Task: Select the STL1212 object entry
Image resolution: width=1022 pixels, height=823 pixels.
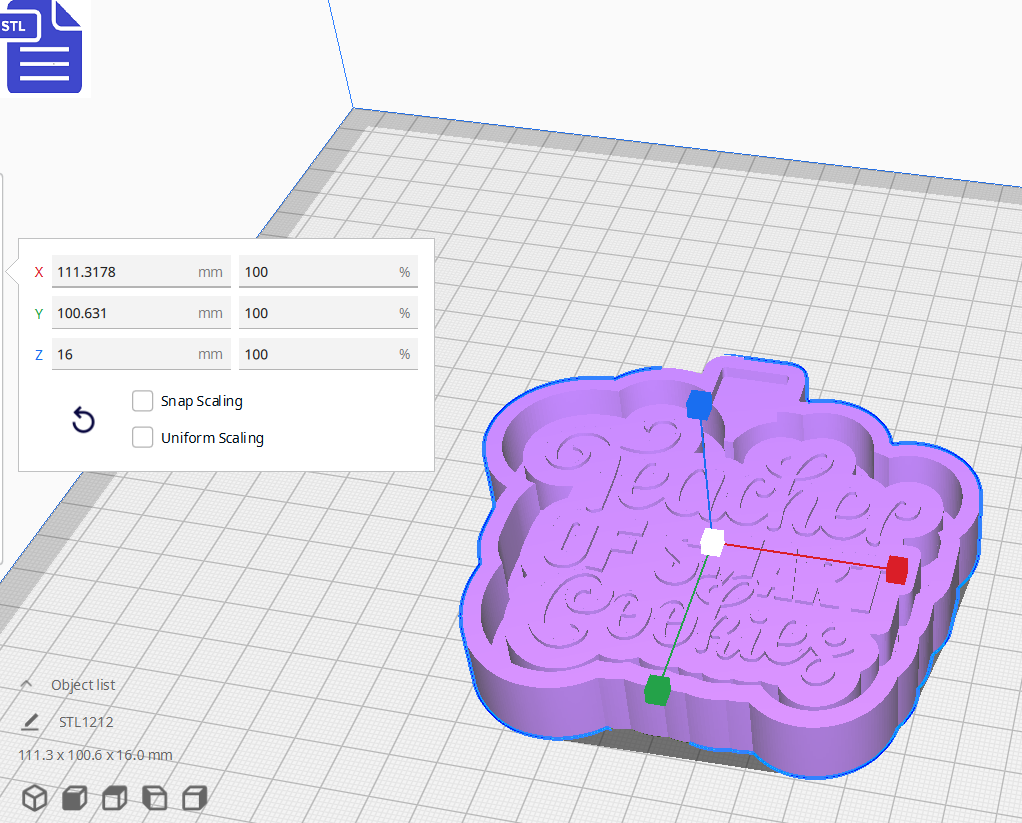Action: (88, 721)
